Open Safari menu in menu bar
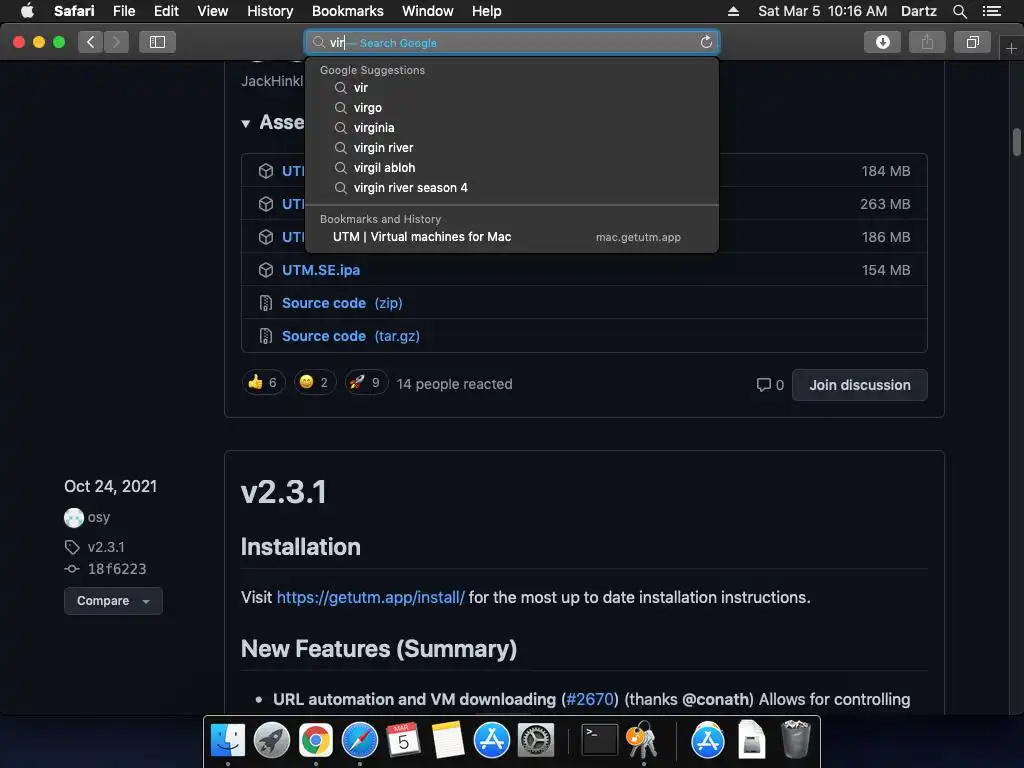The height and width of the screenshot is (768, 1024). (x=74, y=11)
